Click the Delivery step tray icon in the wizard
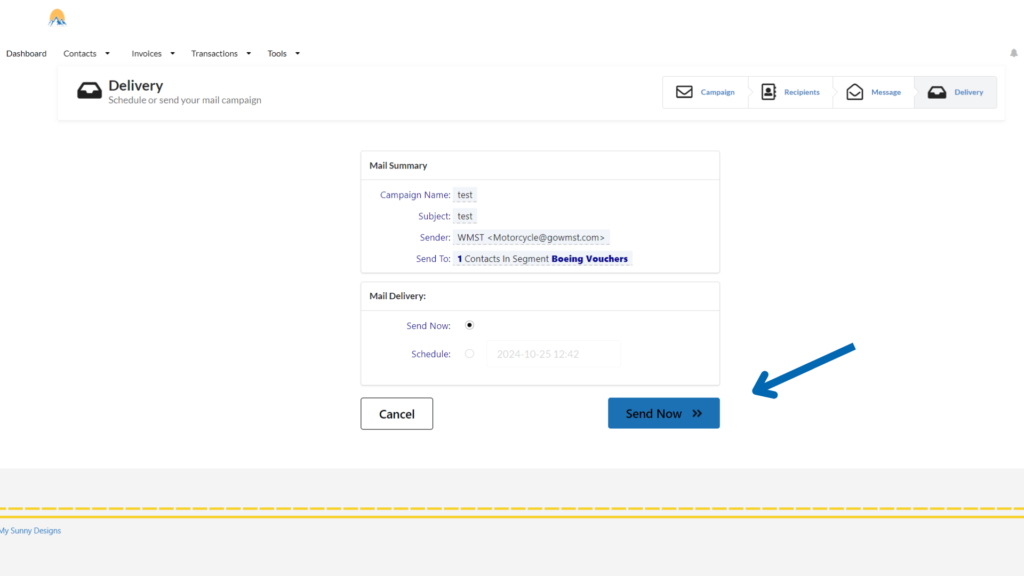1024x576 pixels. tap(937, 92)
